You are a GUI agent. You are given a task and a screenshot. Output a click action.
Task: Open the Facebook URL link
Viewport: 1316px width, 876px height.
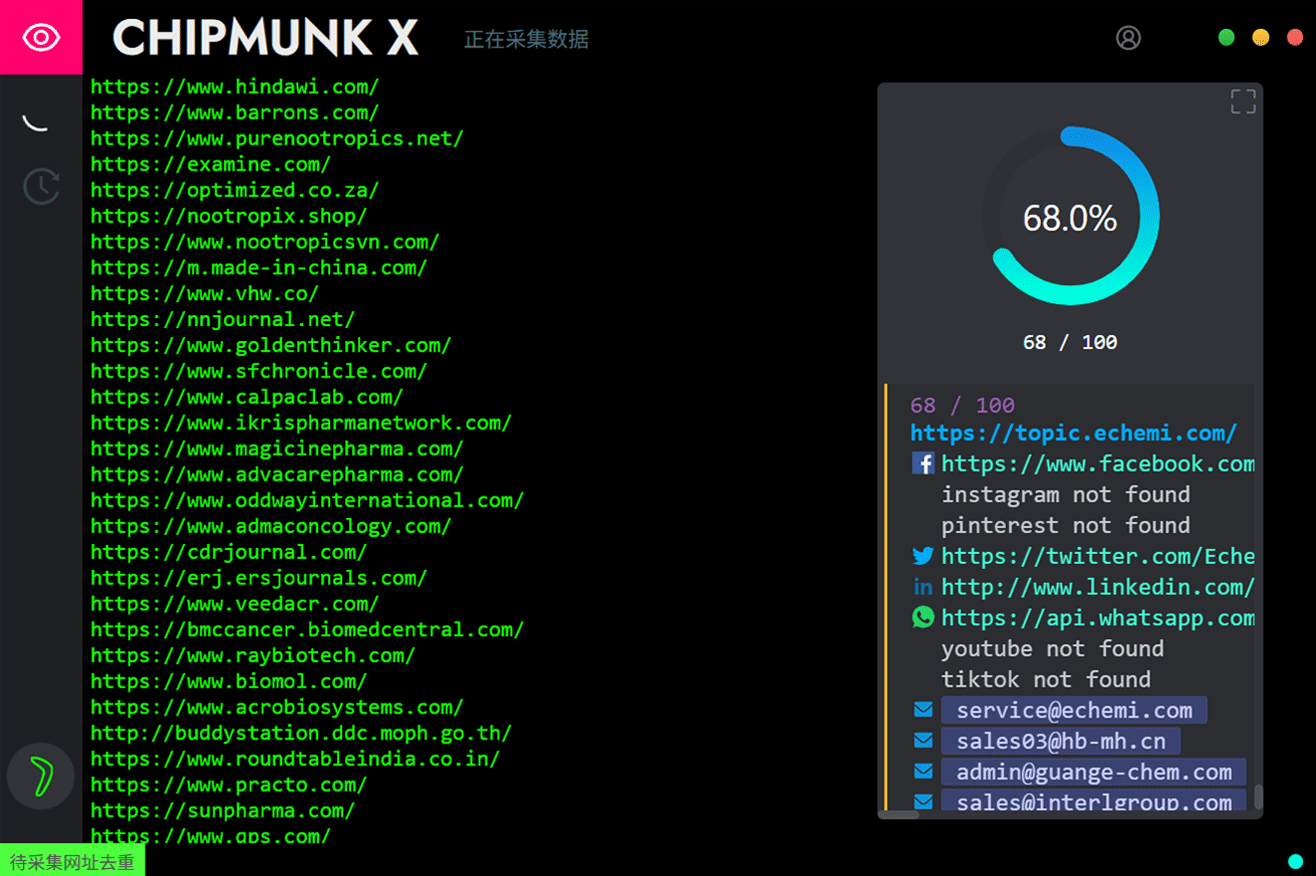coord(1097,464)
